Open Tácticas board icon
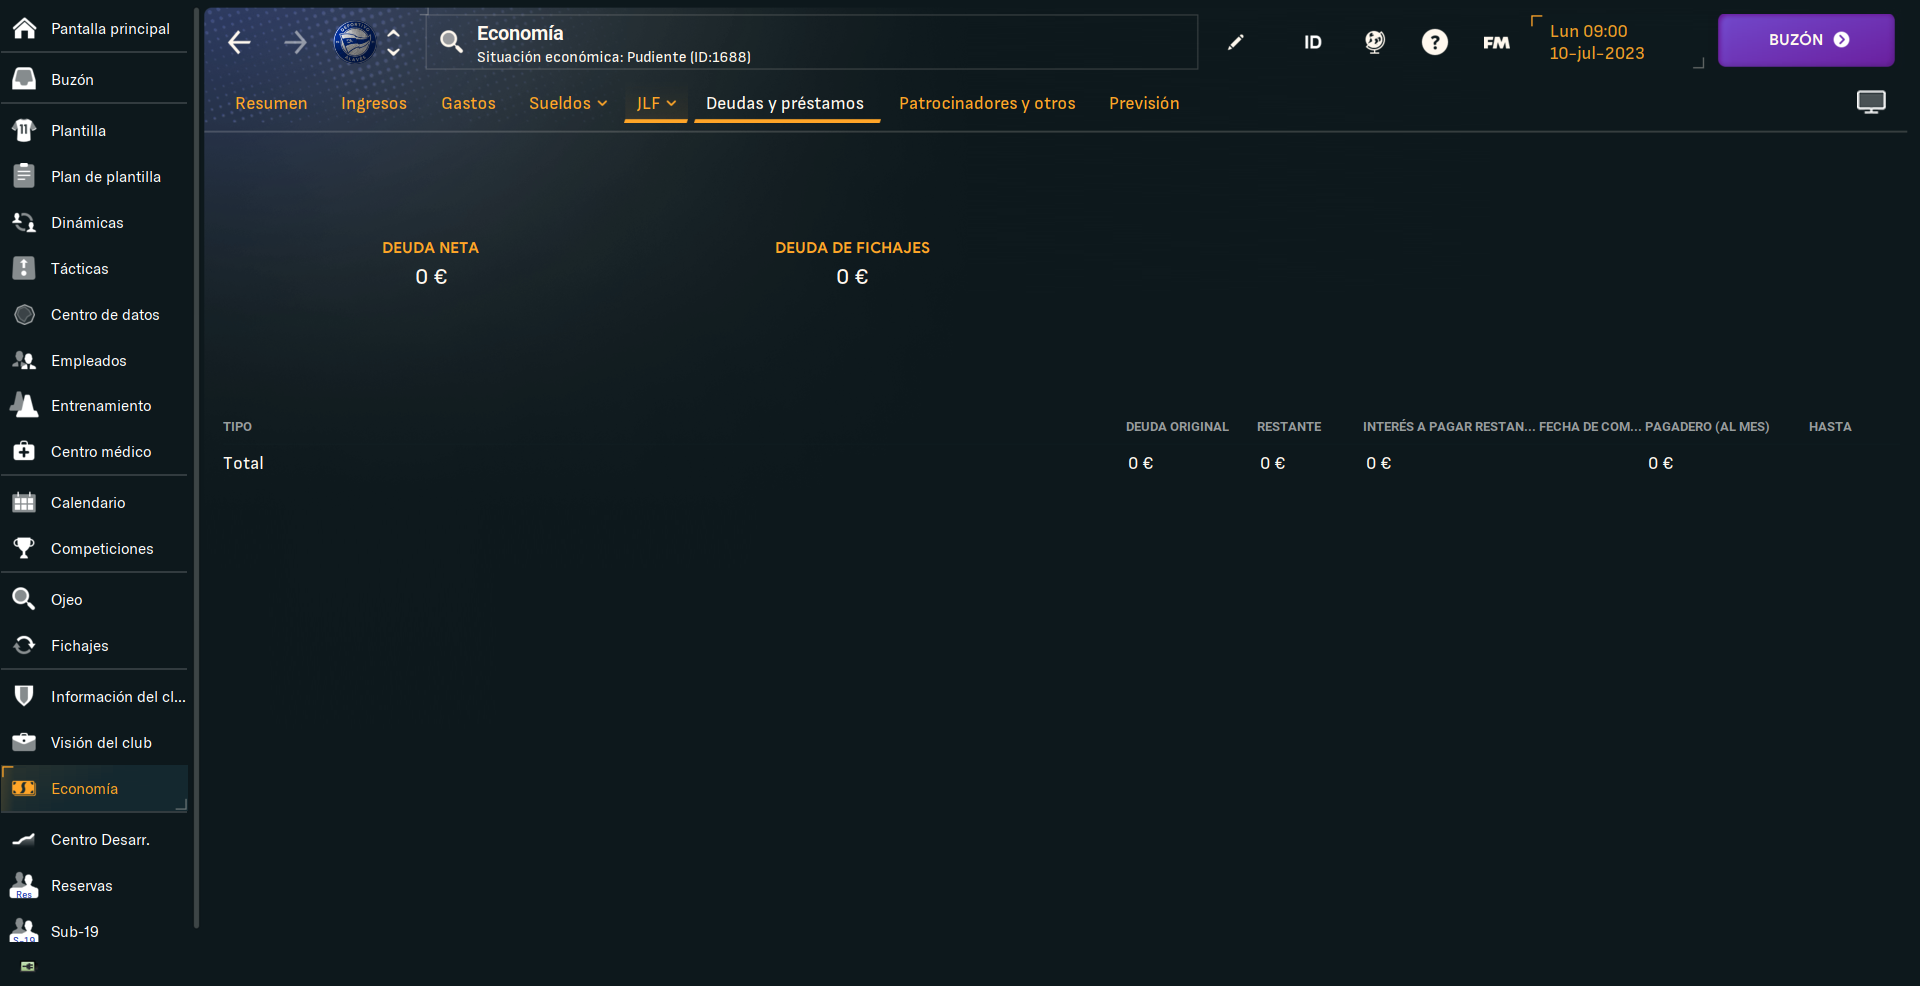1920x986 pixels. [x=24, y=268]
